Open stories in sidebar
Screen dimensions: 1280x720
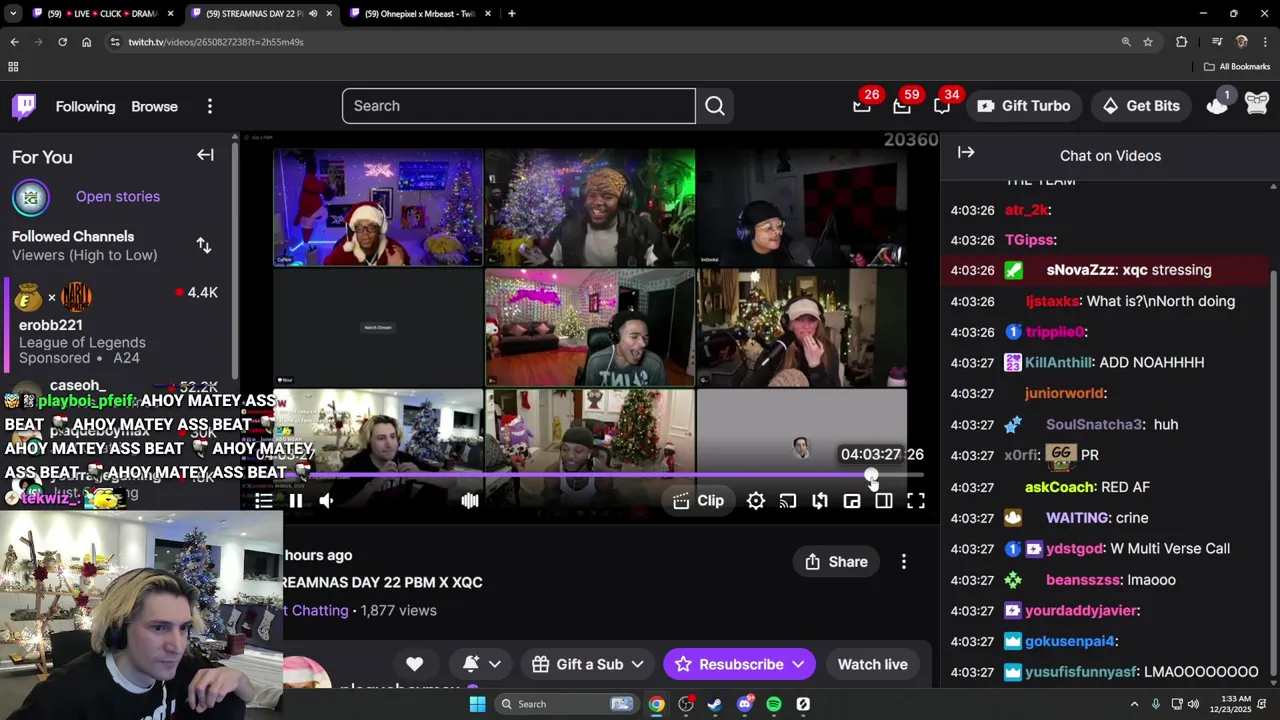118,196
